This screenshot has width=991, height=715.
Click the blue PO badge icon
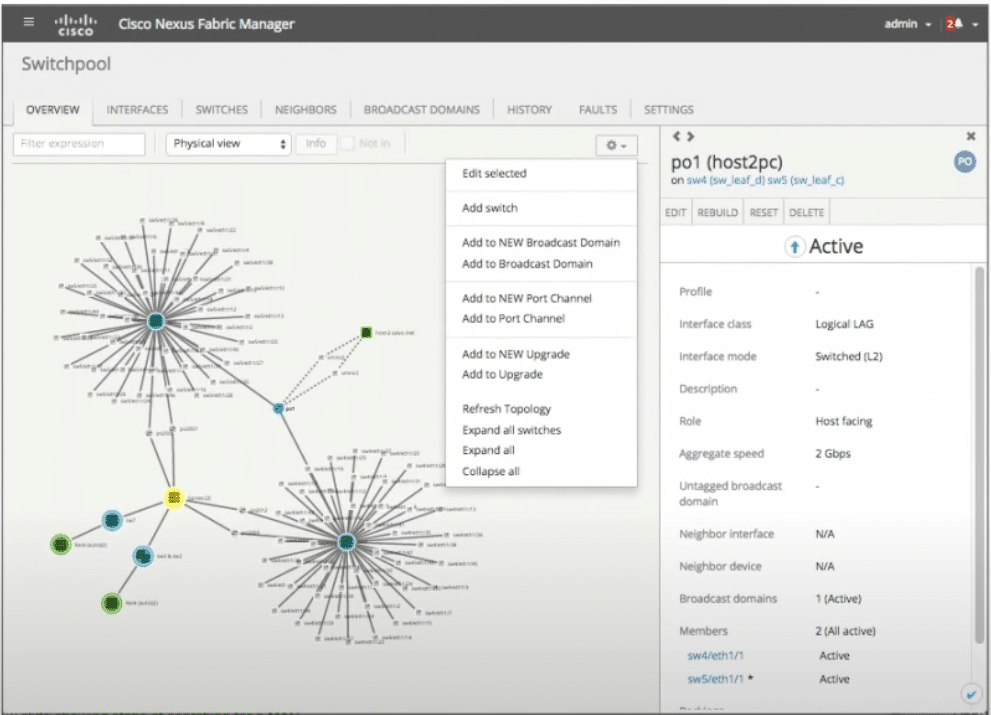(964, 162)
